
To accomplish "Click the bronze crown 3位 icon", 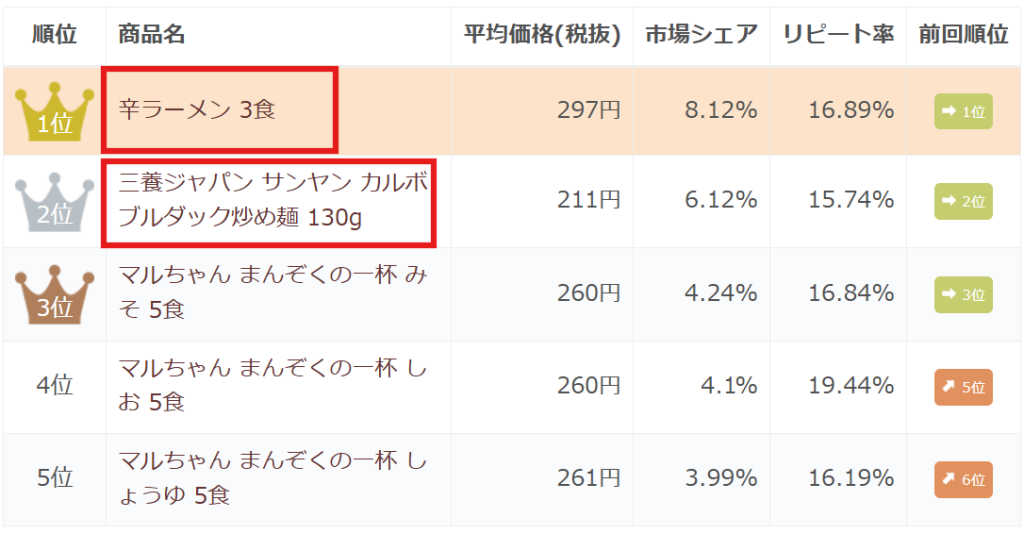I will [54, 294].
